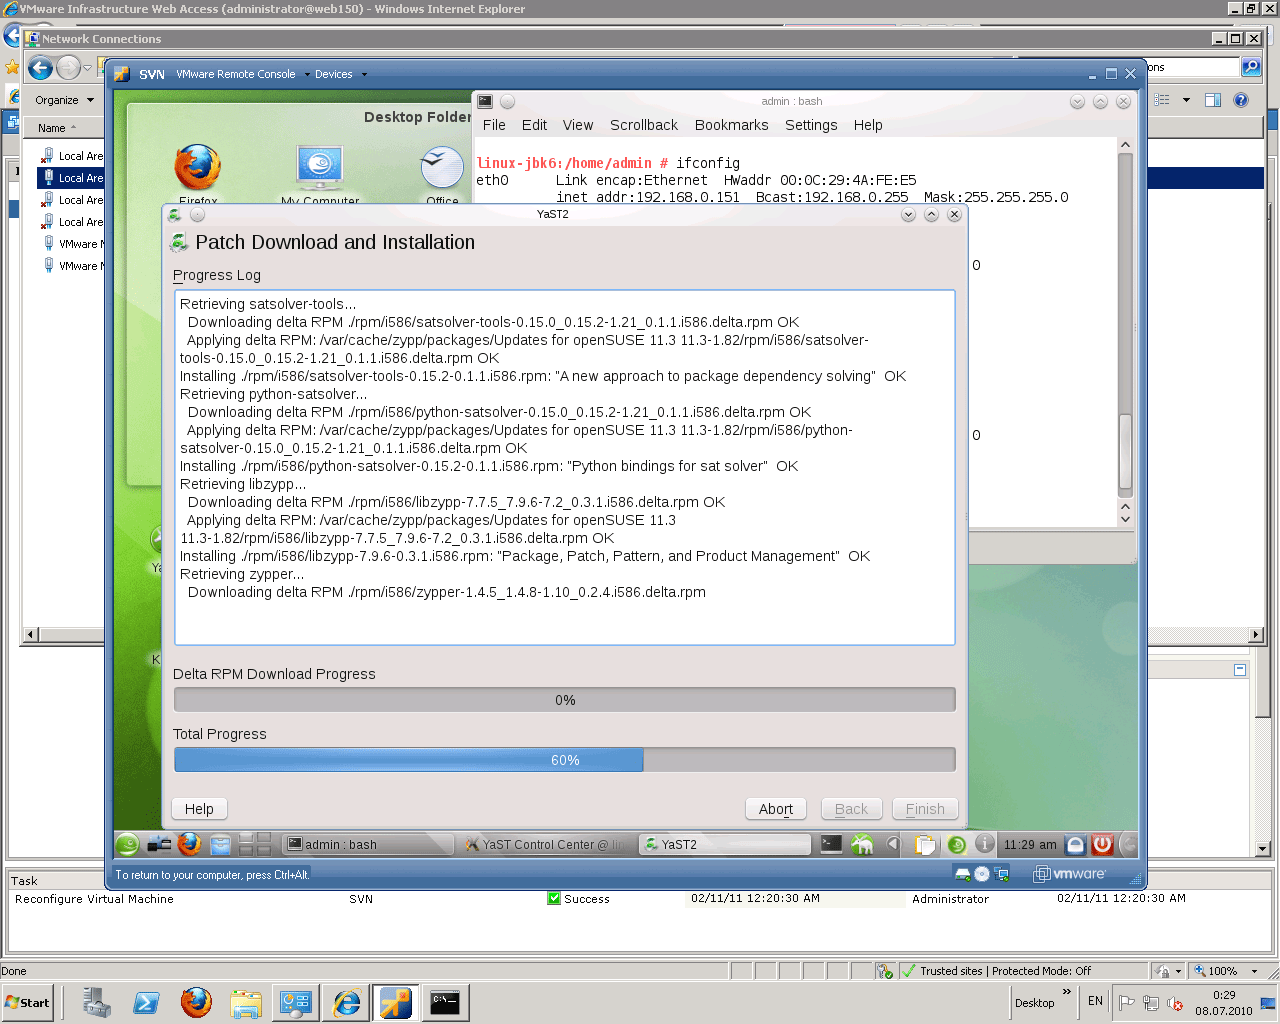Open Edit menu in bash terminal

534,125
